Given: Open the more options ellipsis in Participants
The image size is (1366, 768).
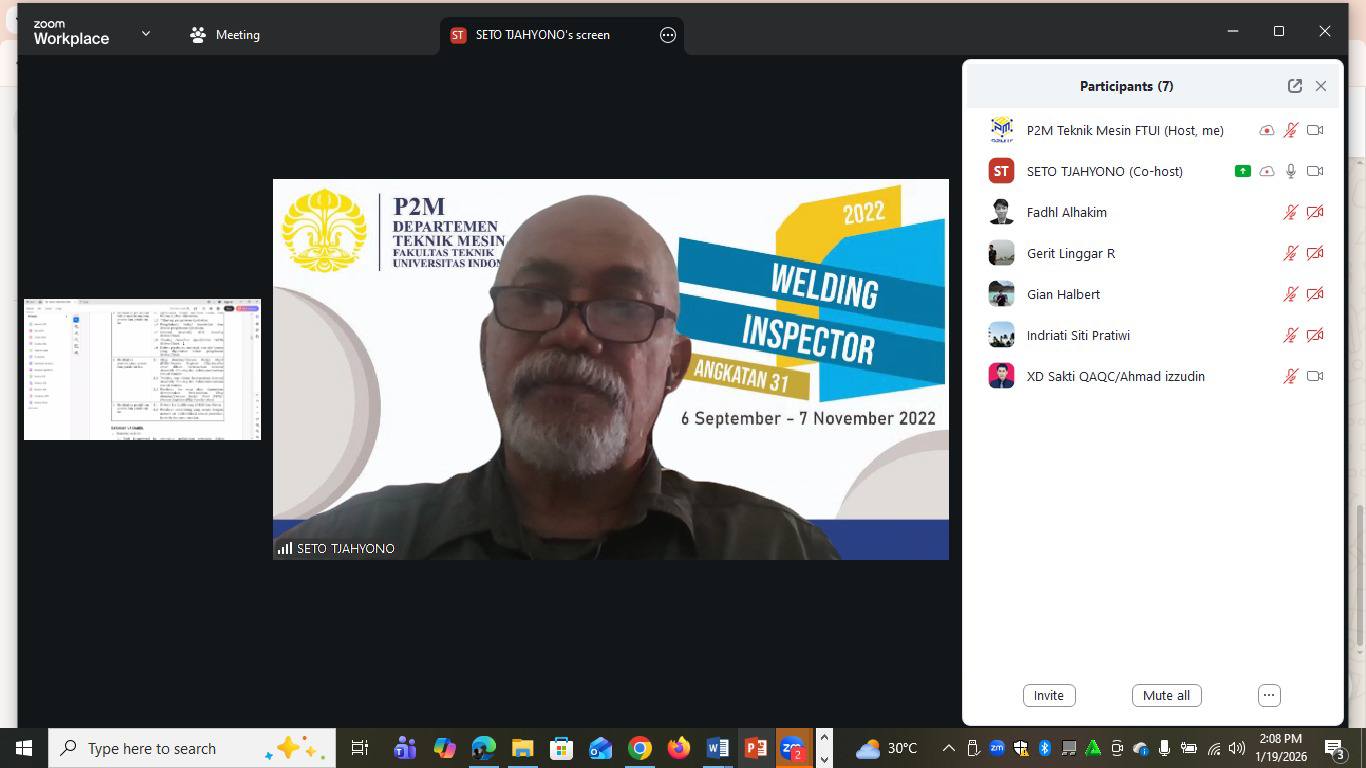Looking at the screenshot, I should pos(1269,695).
